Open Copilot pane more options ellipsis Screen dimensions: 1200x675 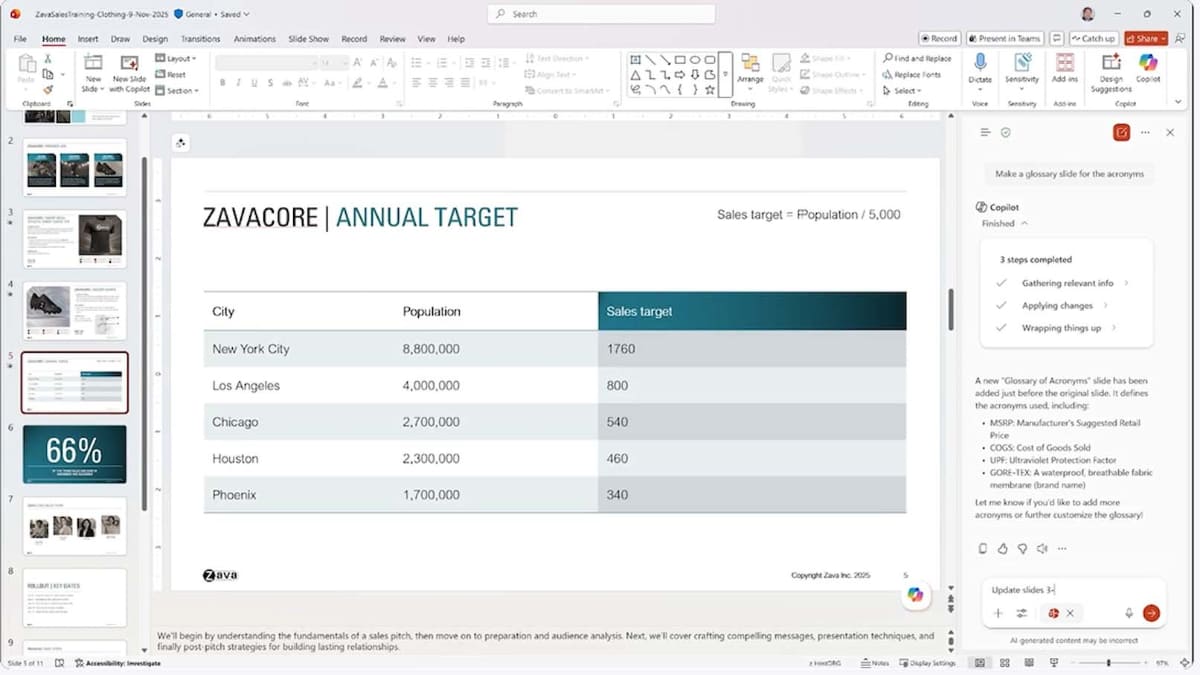(x=1145, y=132)
